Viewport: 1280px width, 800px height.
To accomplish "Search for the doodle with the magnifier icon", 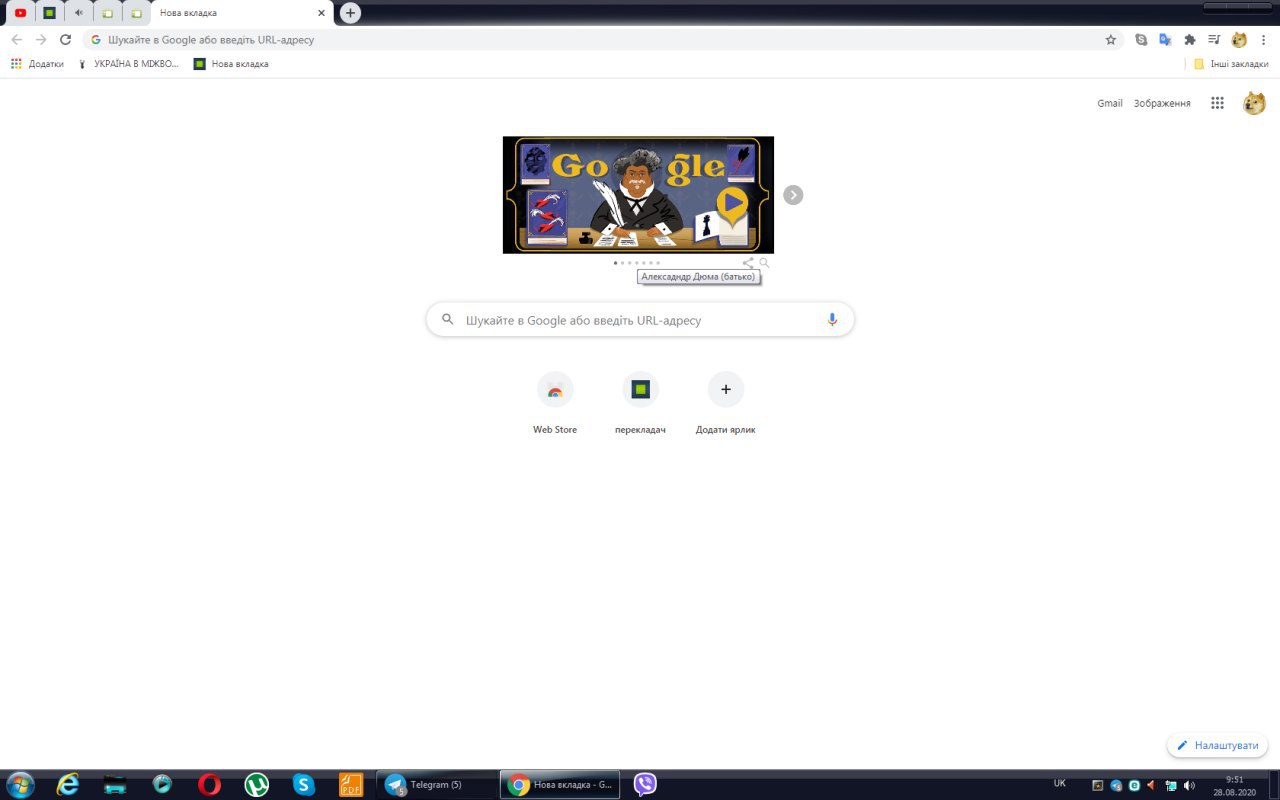I will [764, 263].
